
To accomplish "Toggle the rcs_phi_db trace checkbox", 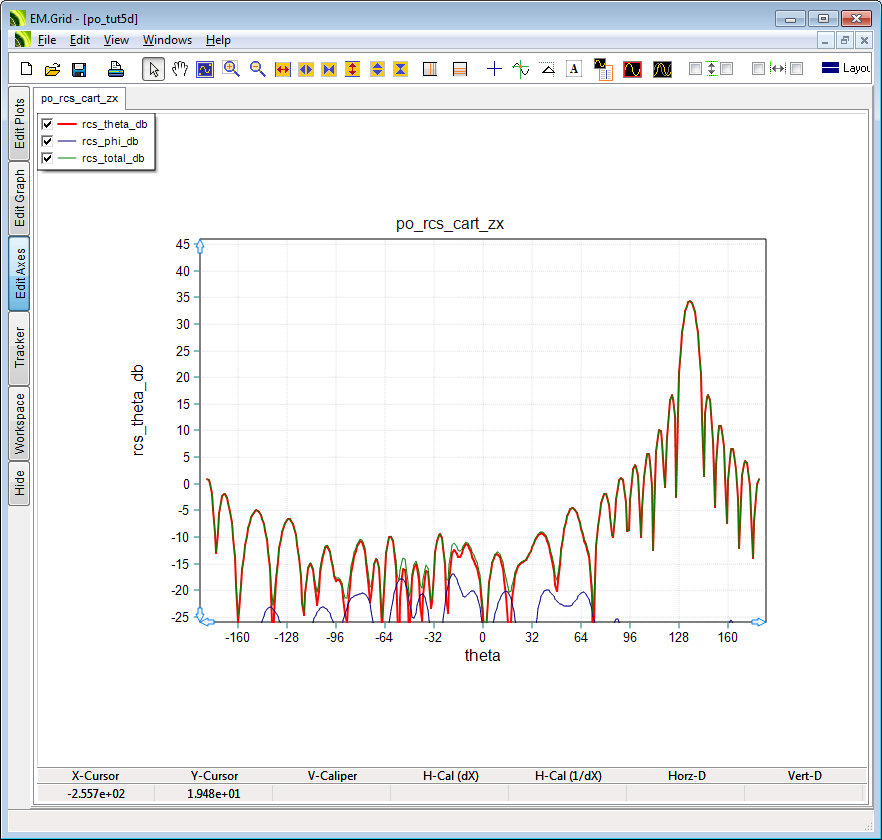I will coord(47,141).
